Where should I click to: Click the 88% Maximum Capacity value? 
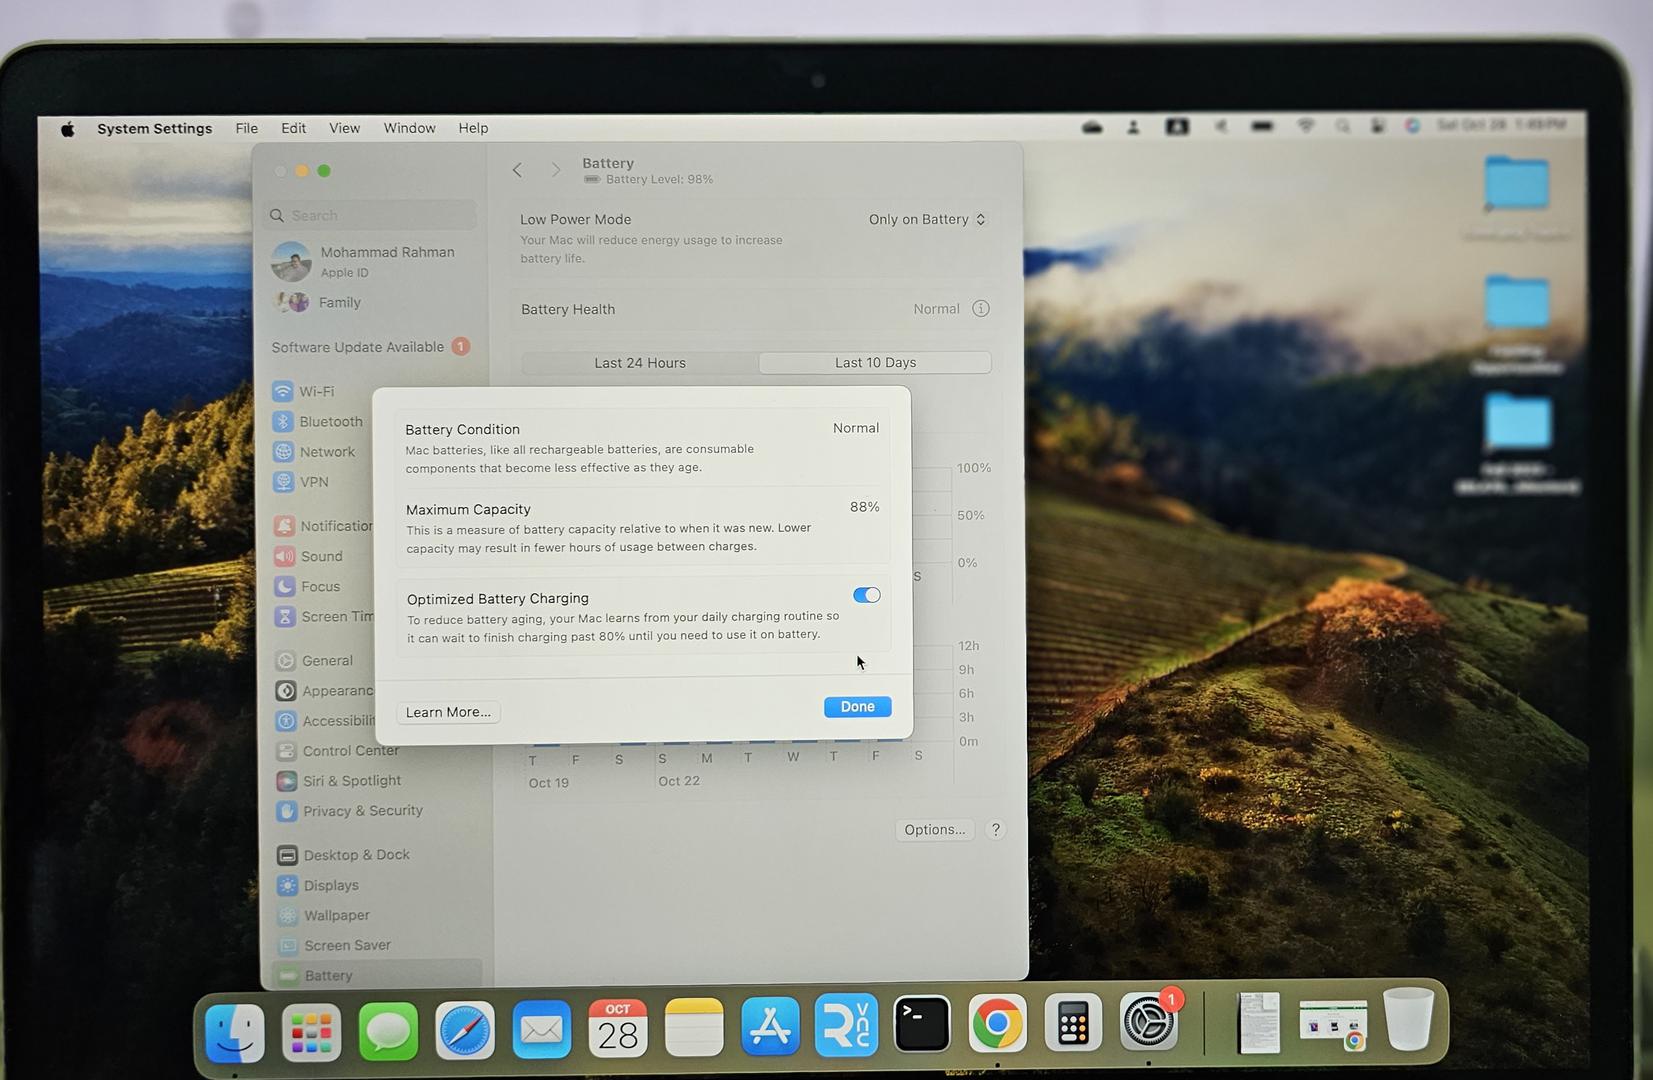(x=864, y=507)
